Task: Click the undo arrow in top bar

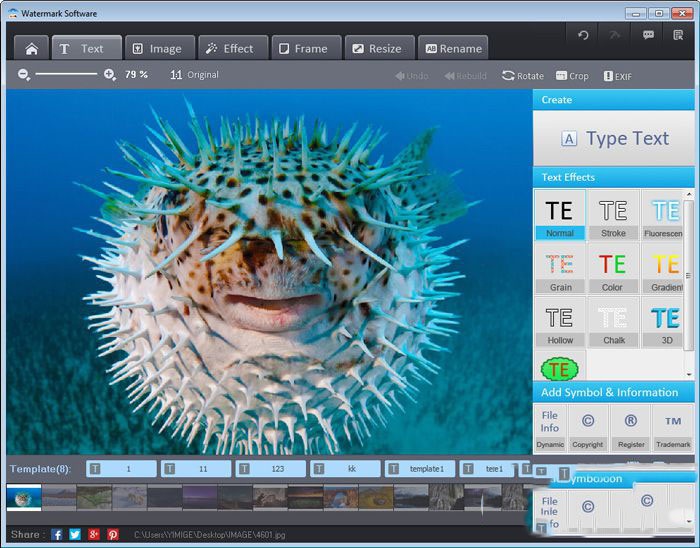Action: (x=583, y=35)
